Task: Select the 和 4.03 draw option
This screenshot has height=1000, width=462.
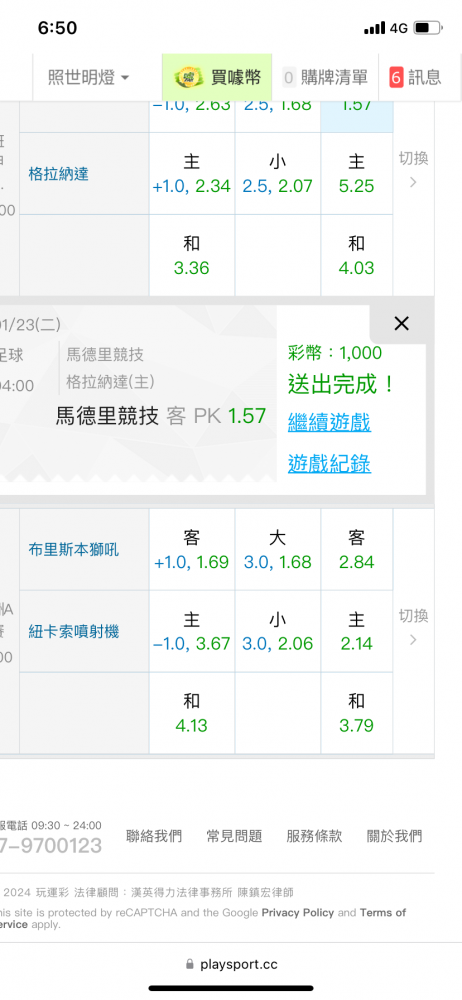Action: tap(357, 255)
